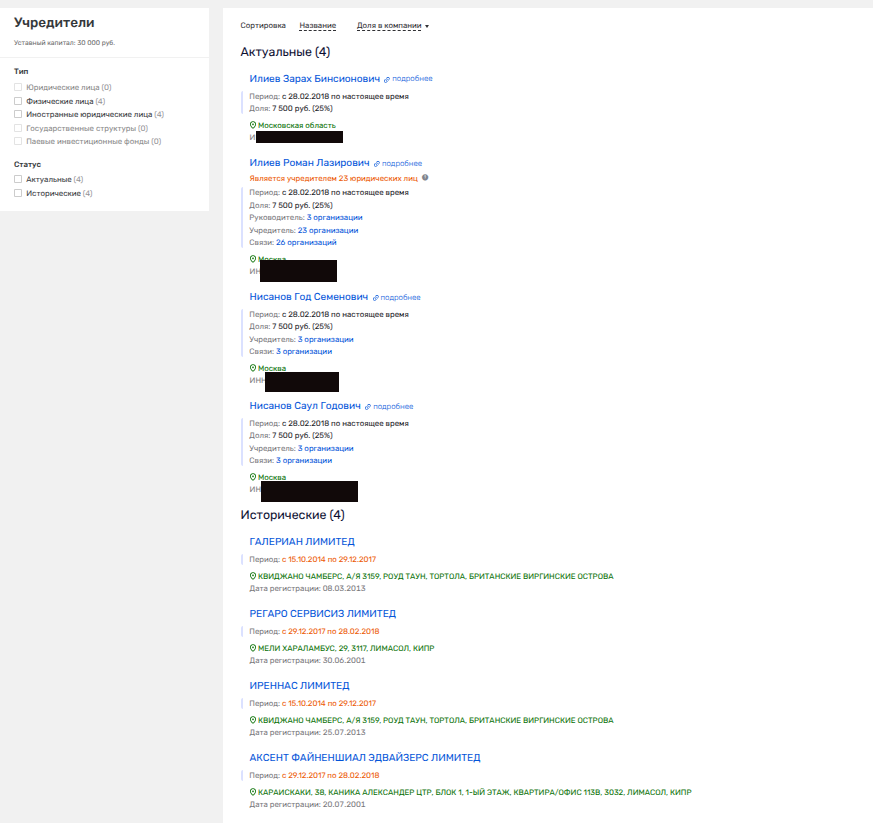The image size is (873, 823).
Task: Tick the Исторические status checkbox
Action: [18, 193]
